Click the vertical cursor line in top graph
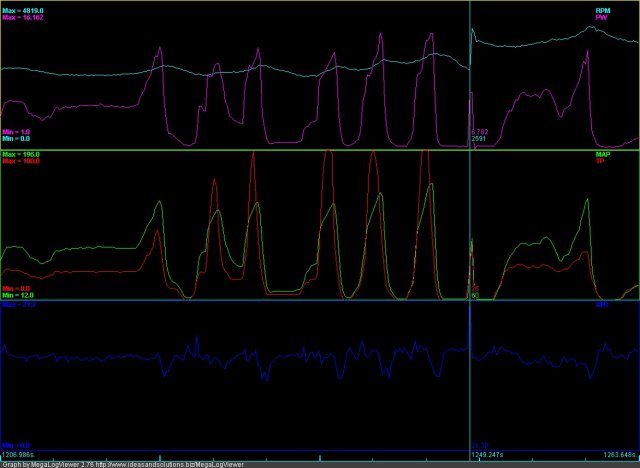Screen dimensions: 640x468 (x=470, y=80)
